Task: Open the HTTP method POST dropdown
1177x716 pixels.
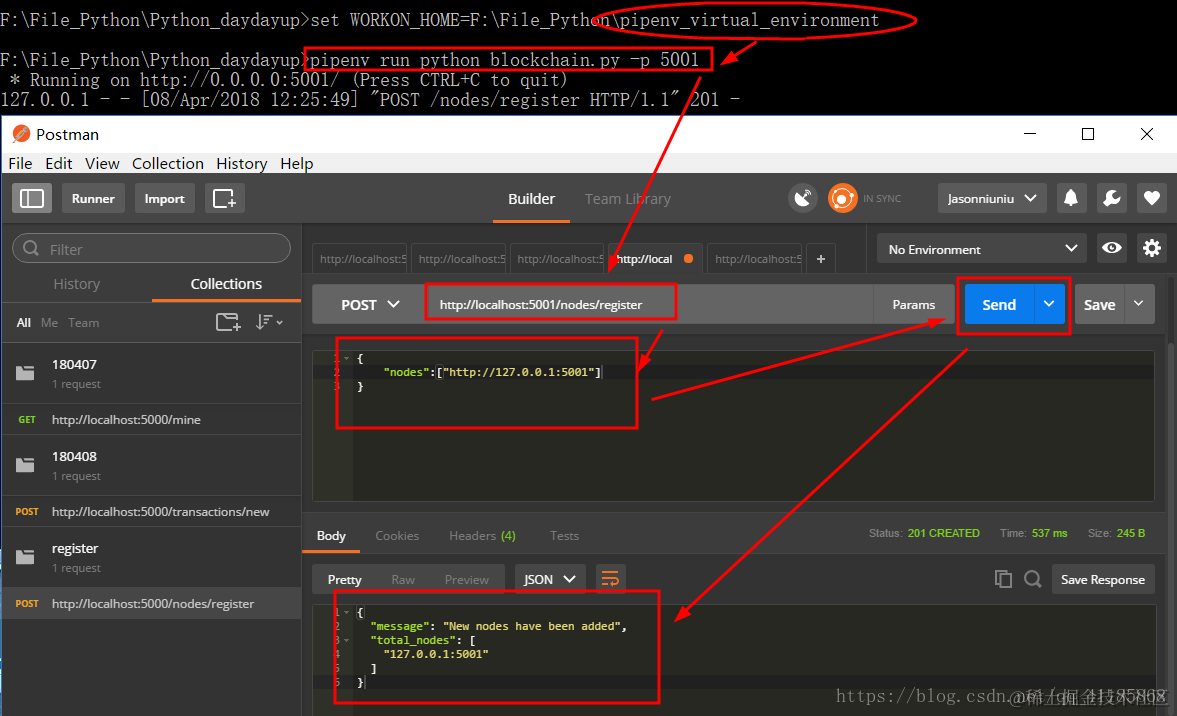Action: [369, 305]
